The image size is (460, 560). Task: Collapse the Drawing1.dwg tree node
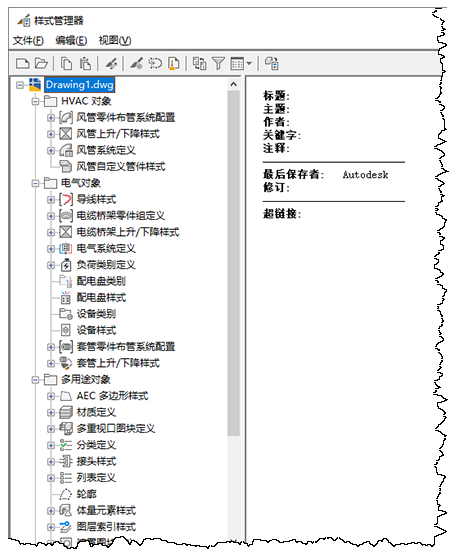click(x=20, y=85)
